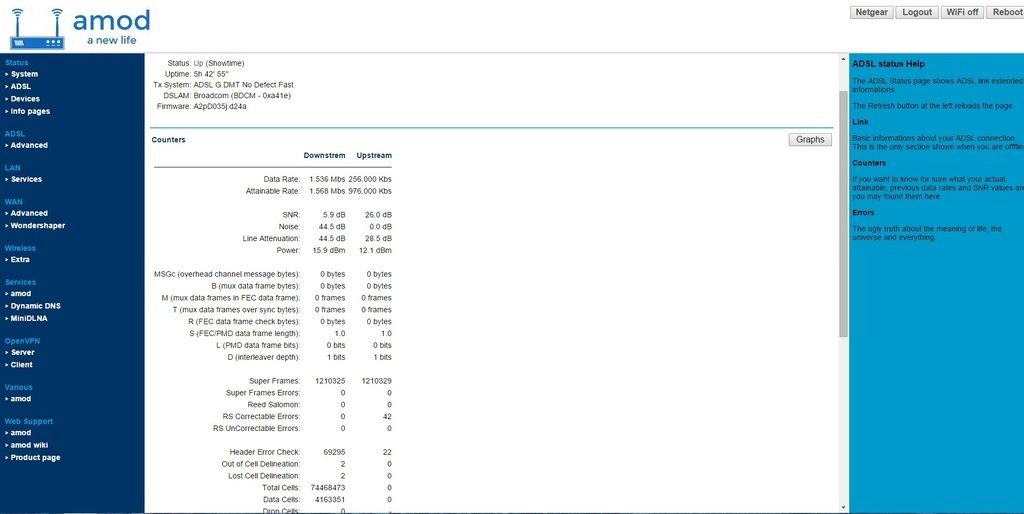Click the amod router logo

pyautogui.click(x=80, y=28)
